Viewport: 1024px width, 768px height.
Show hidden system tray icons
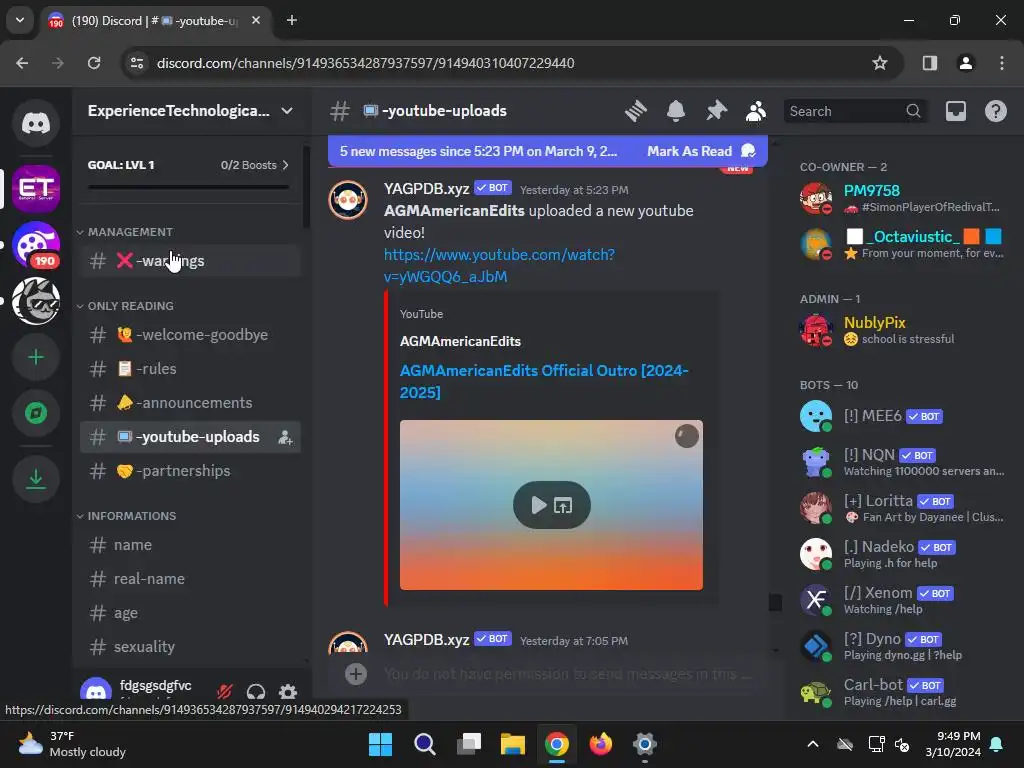812,744
